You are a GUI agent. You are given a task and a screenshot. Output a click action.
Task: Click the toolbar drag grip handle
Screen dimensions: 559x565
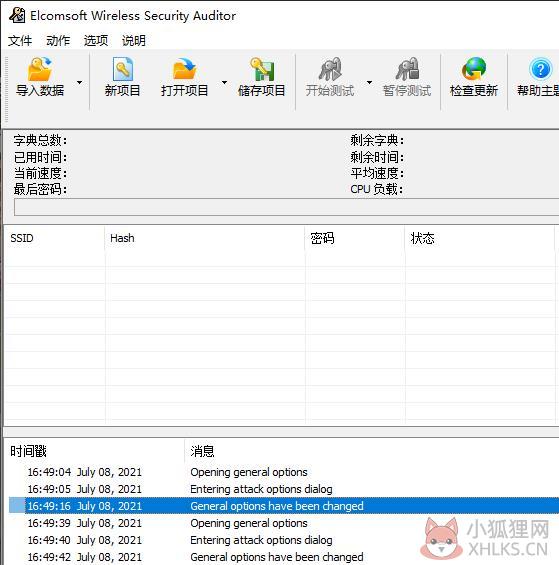tap(6, 88)
